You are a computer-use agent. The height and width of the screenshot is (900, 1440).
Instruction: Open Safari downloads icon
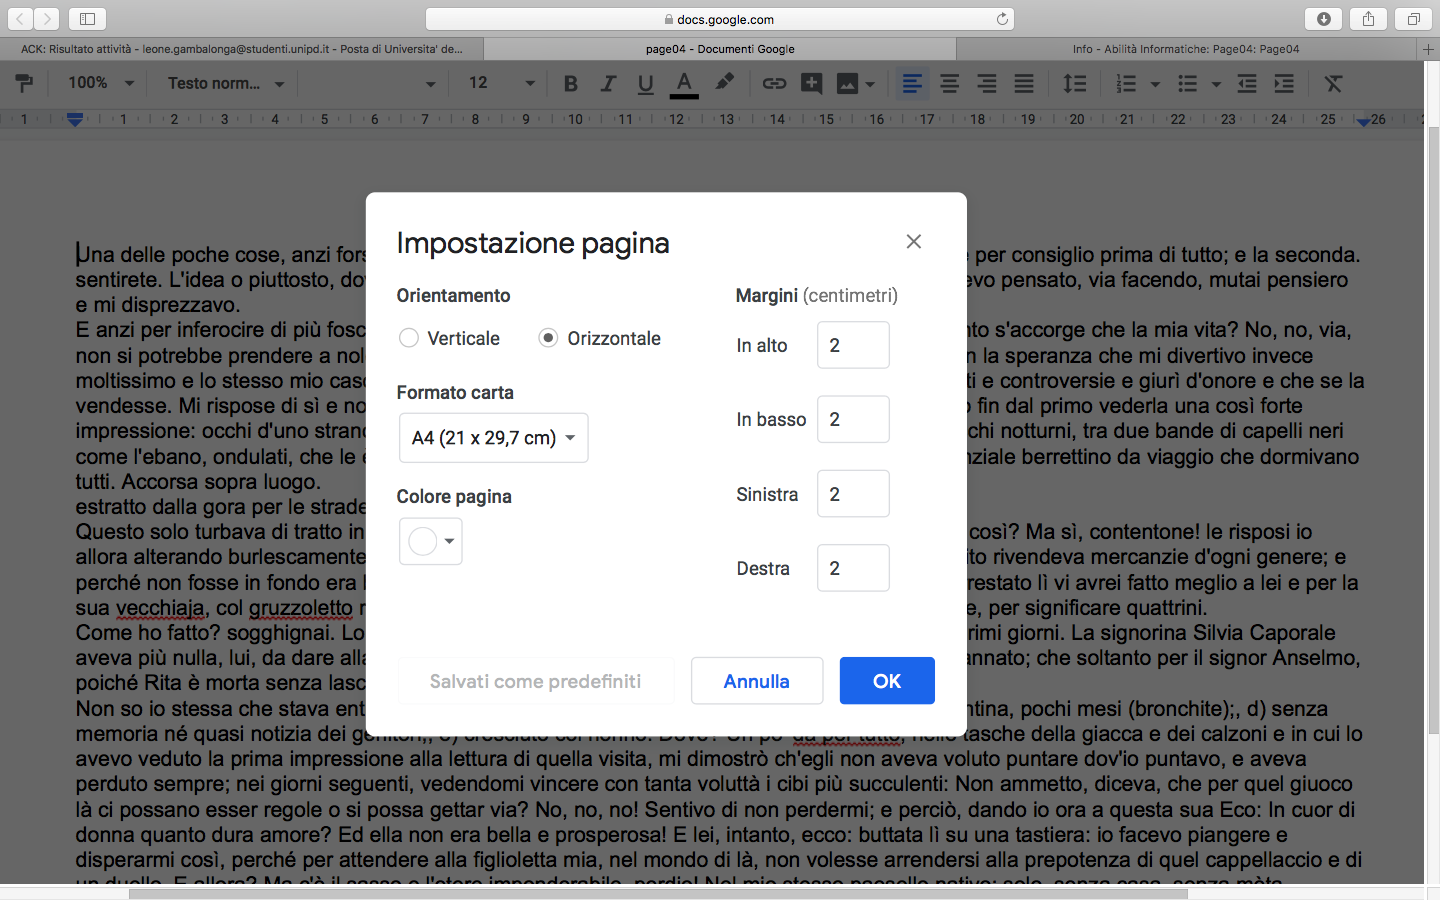point(1323,19)
